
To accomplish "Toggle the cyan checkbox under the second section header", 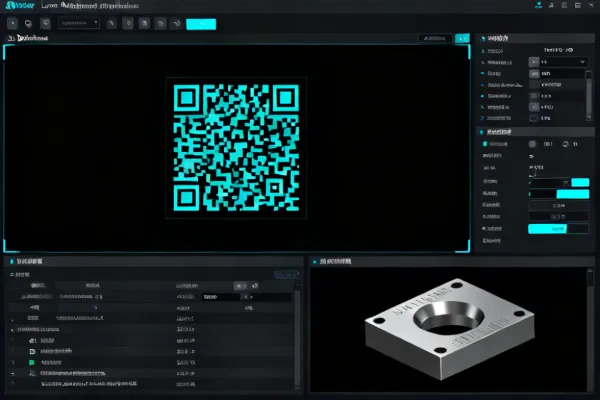I will 485,144.
